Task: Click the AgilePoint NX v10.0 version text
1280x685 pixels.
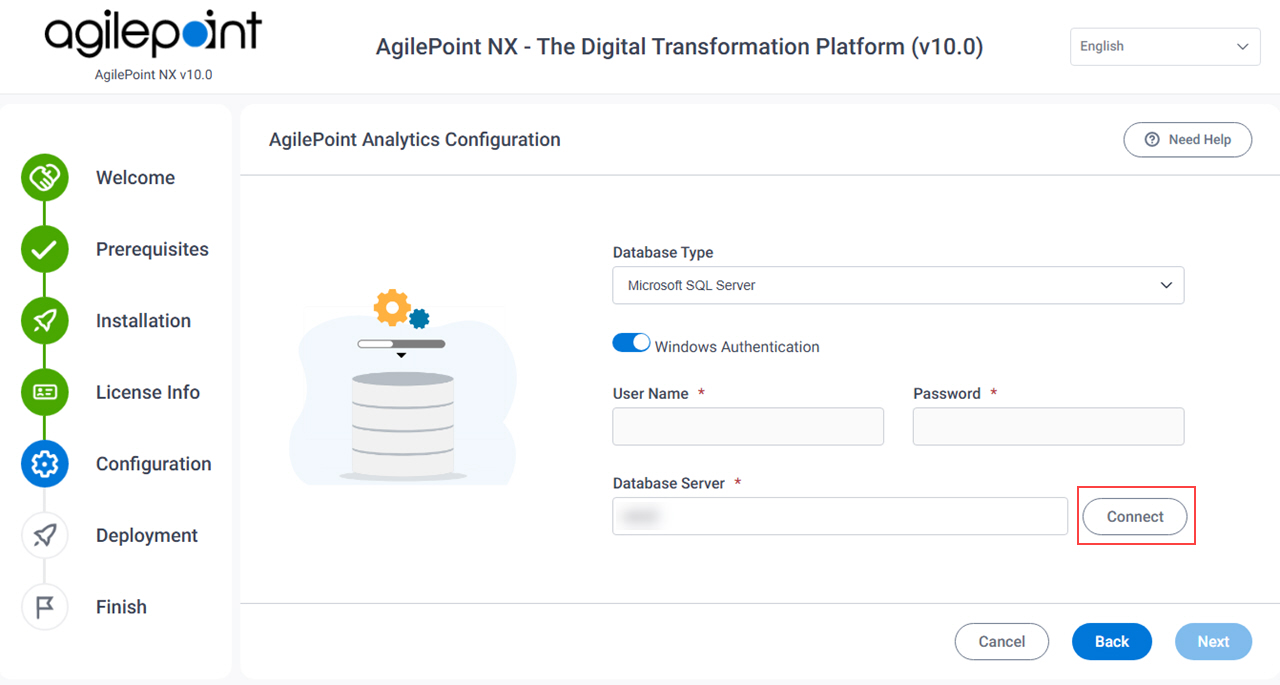Action: [x=153, y=75]
